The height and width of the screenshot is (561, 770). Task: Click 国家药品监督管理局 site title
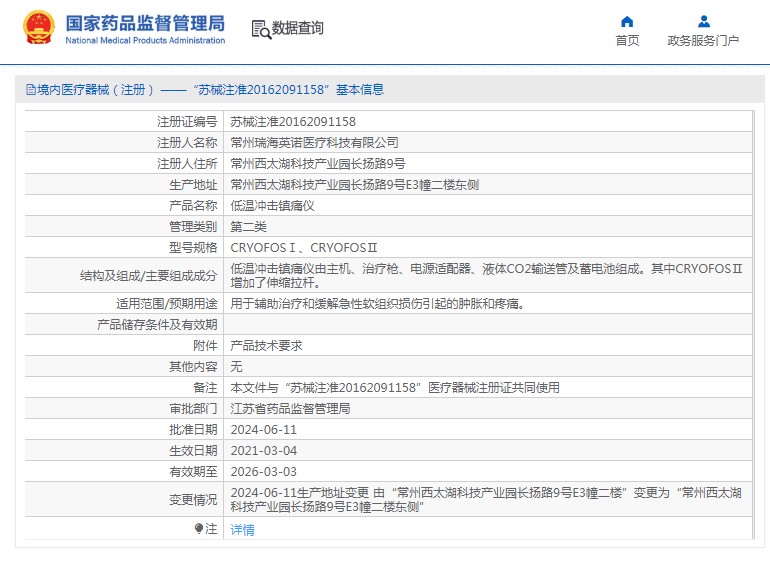pos(145,23)
